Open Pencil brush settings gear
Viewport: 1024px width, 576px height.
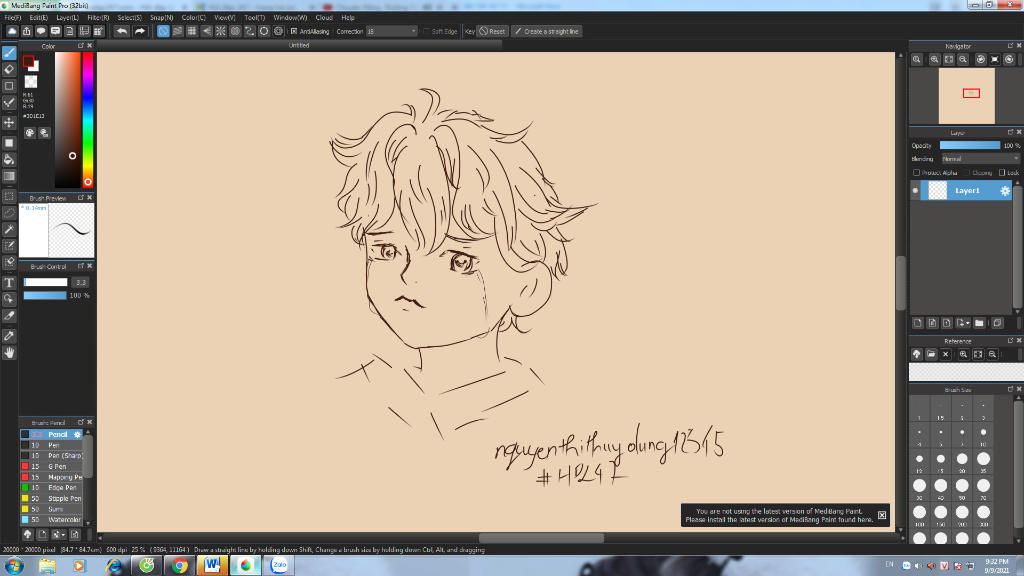point(77,434)
